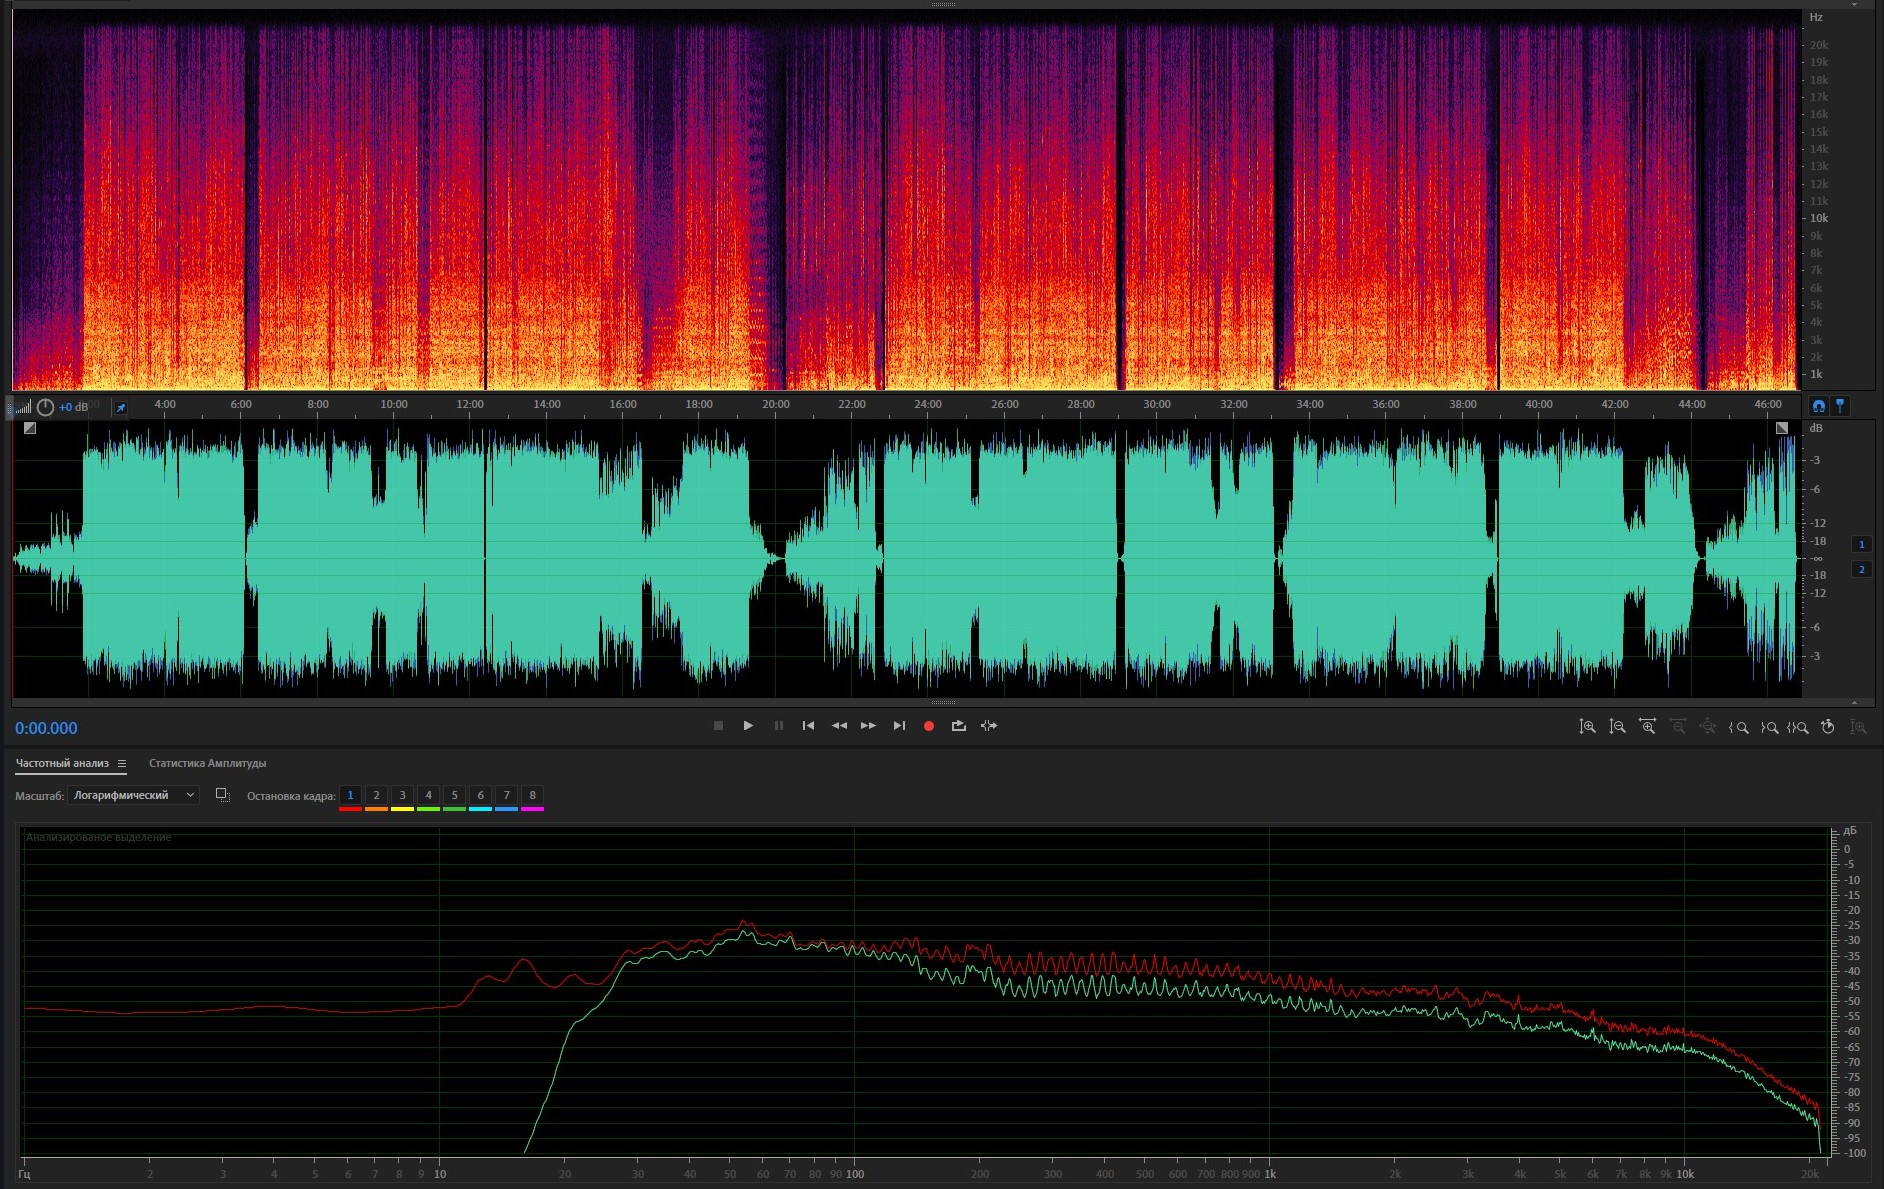Toggle loop playback icon
The width and height of the screenshot is (1884, 1189).
pos(958,726)
